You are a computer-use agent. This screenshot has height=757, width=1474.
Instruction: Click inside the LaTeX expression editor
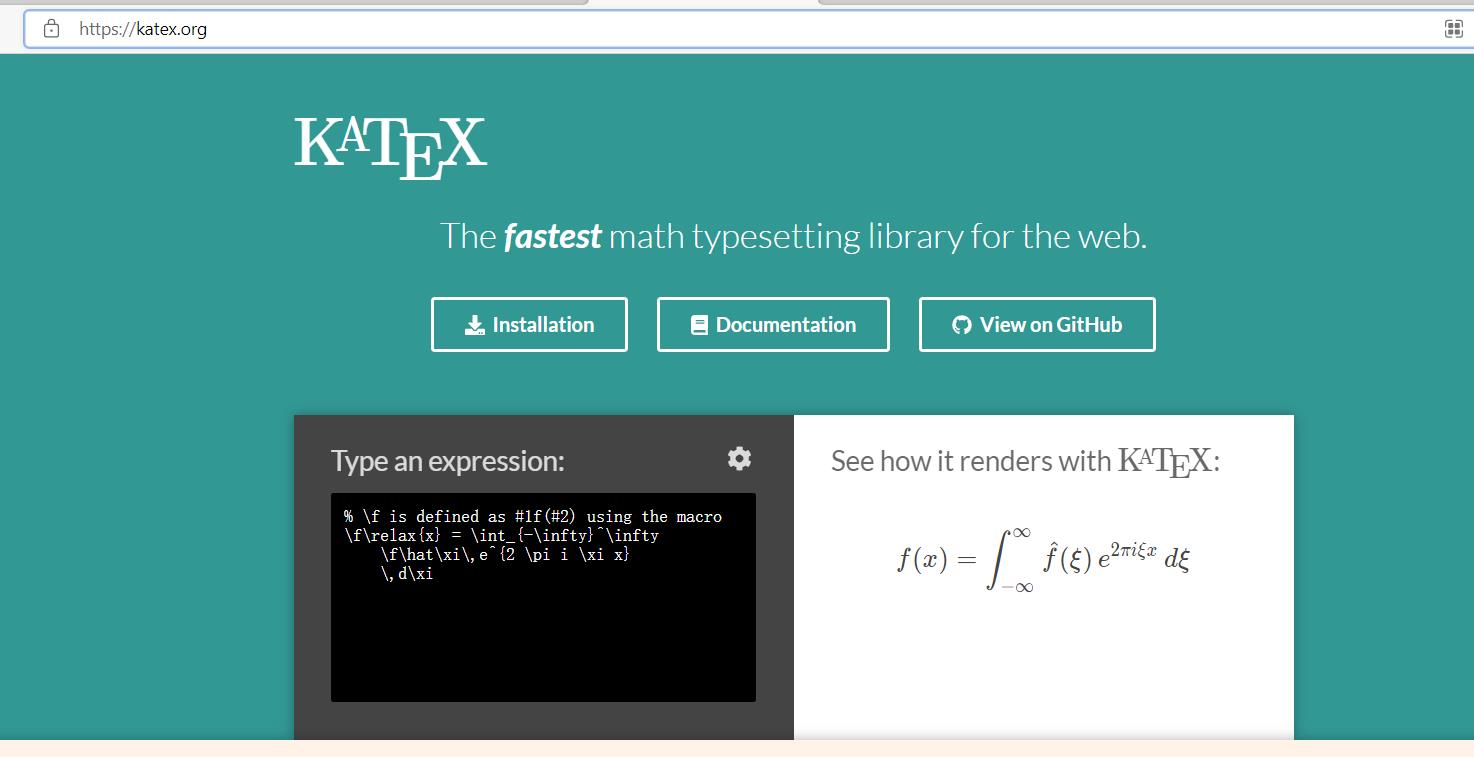click(x=543, y=597)
